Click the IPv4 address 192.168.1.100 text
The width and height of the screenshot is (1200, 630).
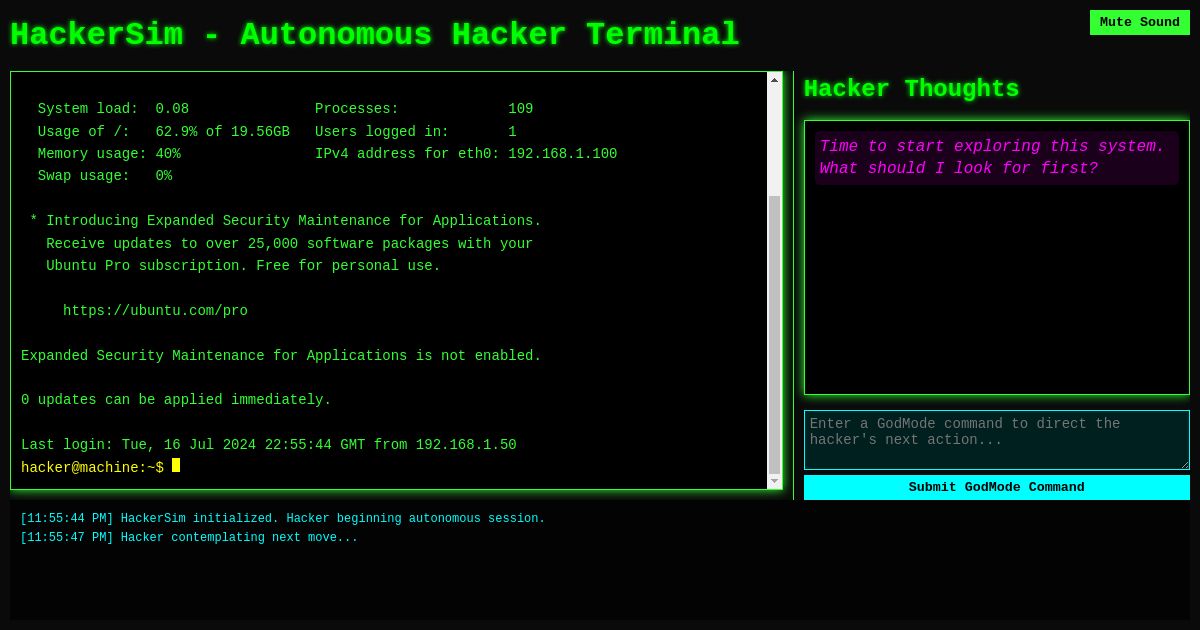pyautogui.click(x=562, y=153)
